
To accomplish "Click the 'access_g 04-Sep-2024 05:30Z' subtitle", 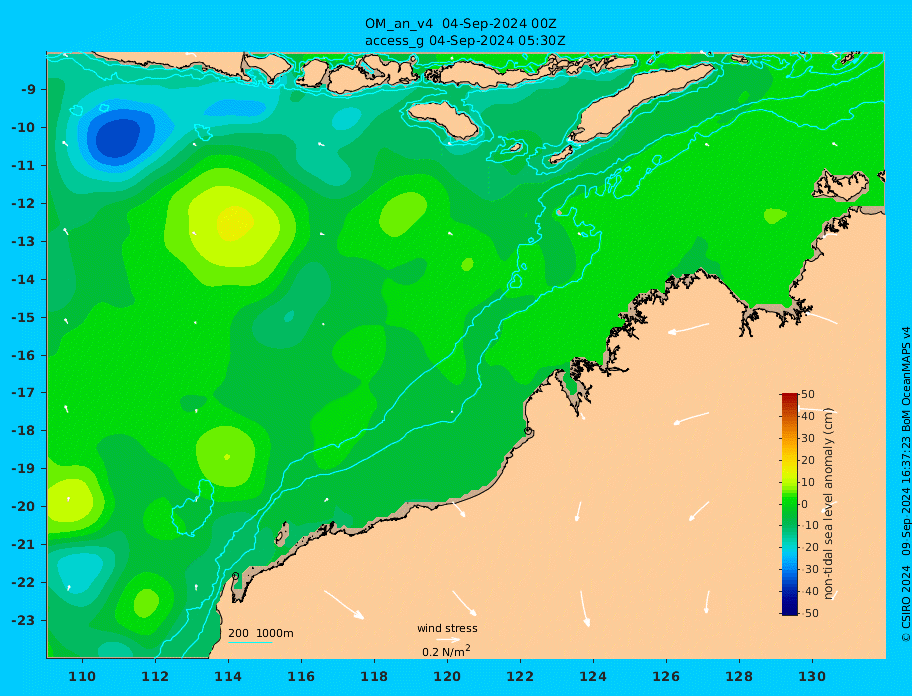I will click(465, 41).
